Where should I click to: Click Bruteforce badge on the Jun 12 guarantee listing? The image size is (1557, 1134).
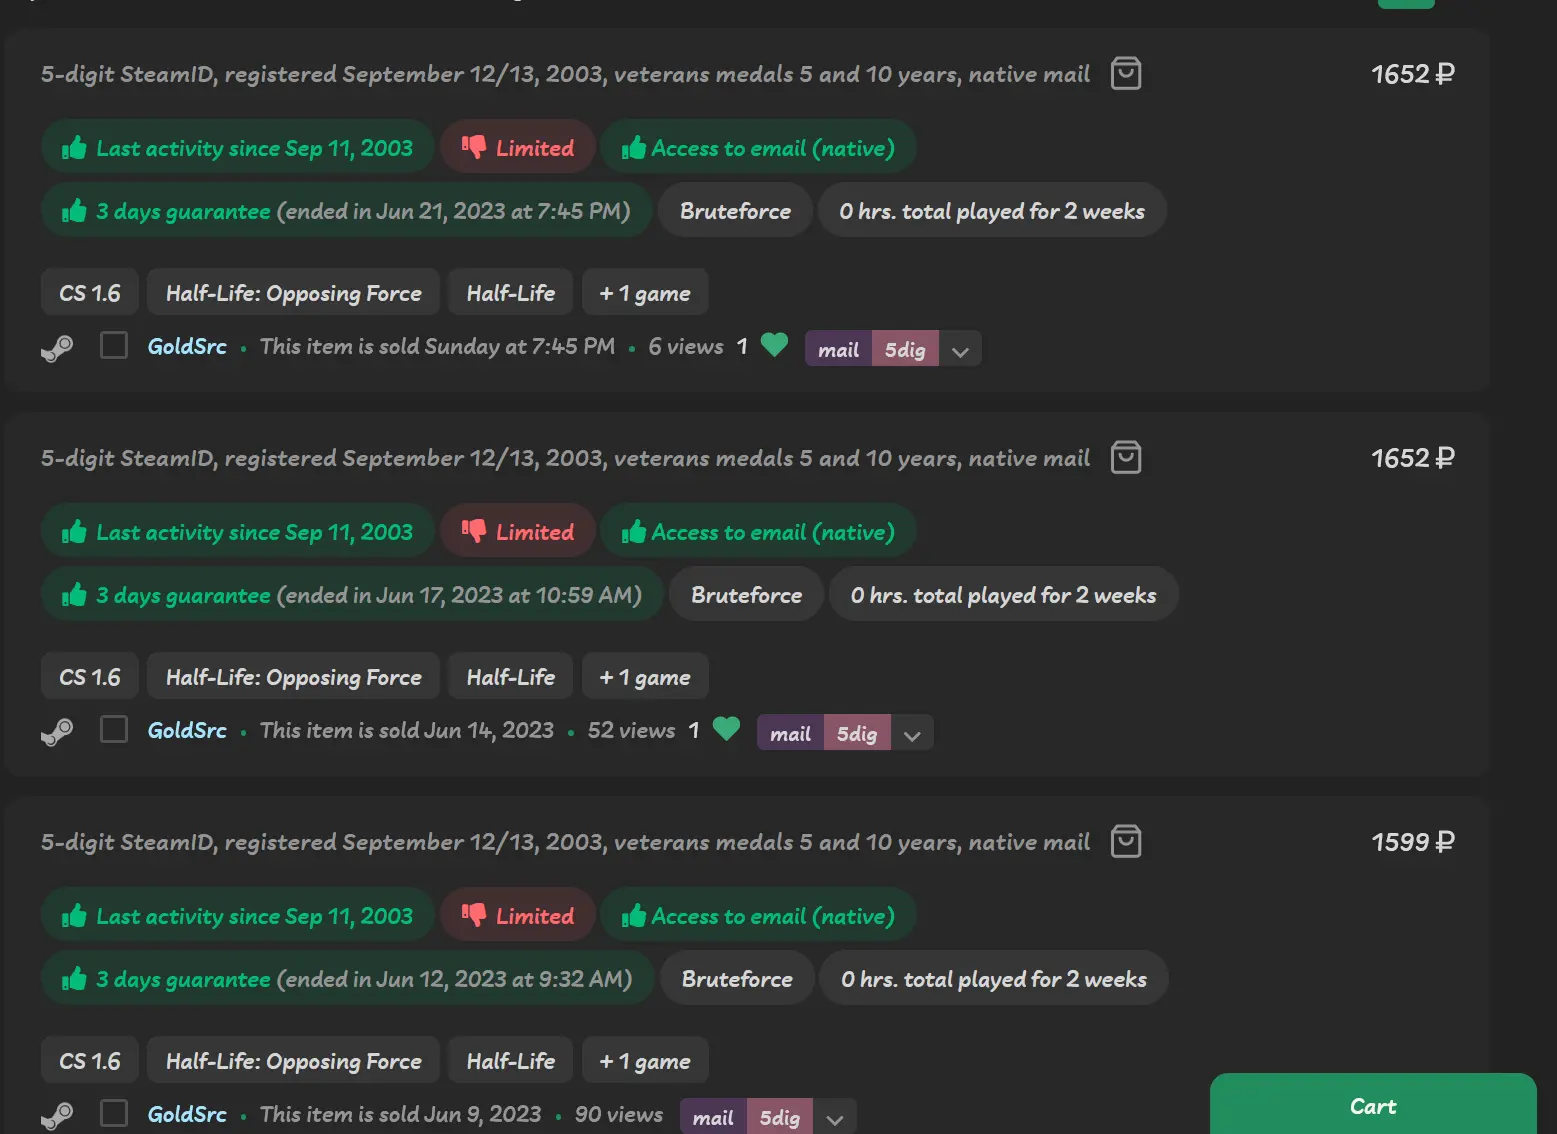tap(737, 979)
